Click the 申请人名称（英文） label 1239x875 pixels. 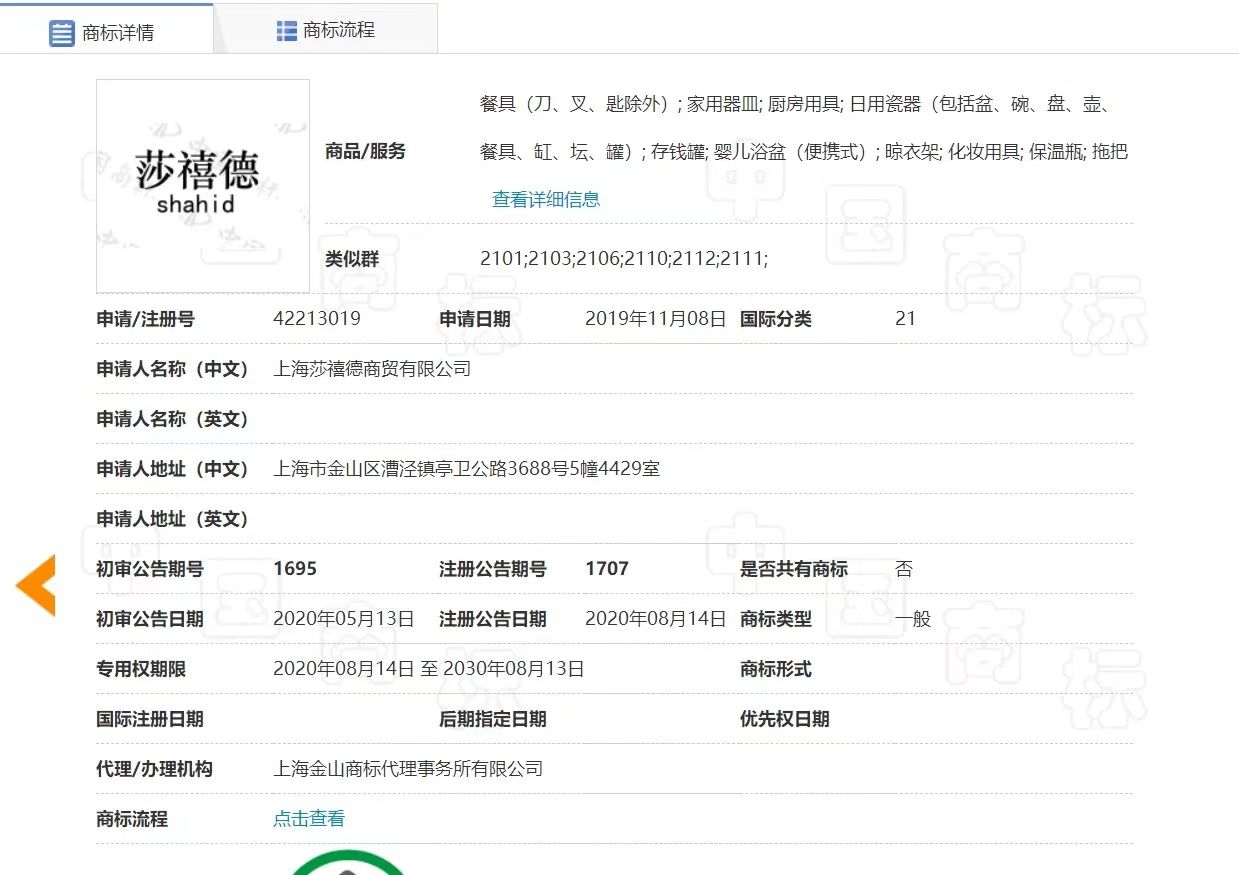click(x=173, y=419)
